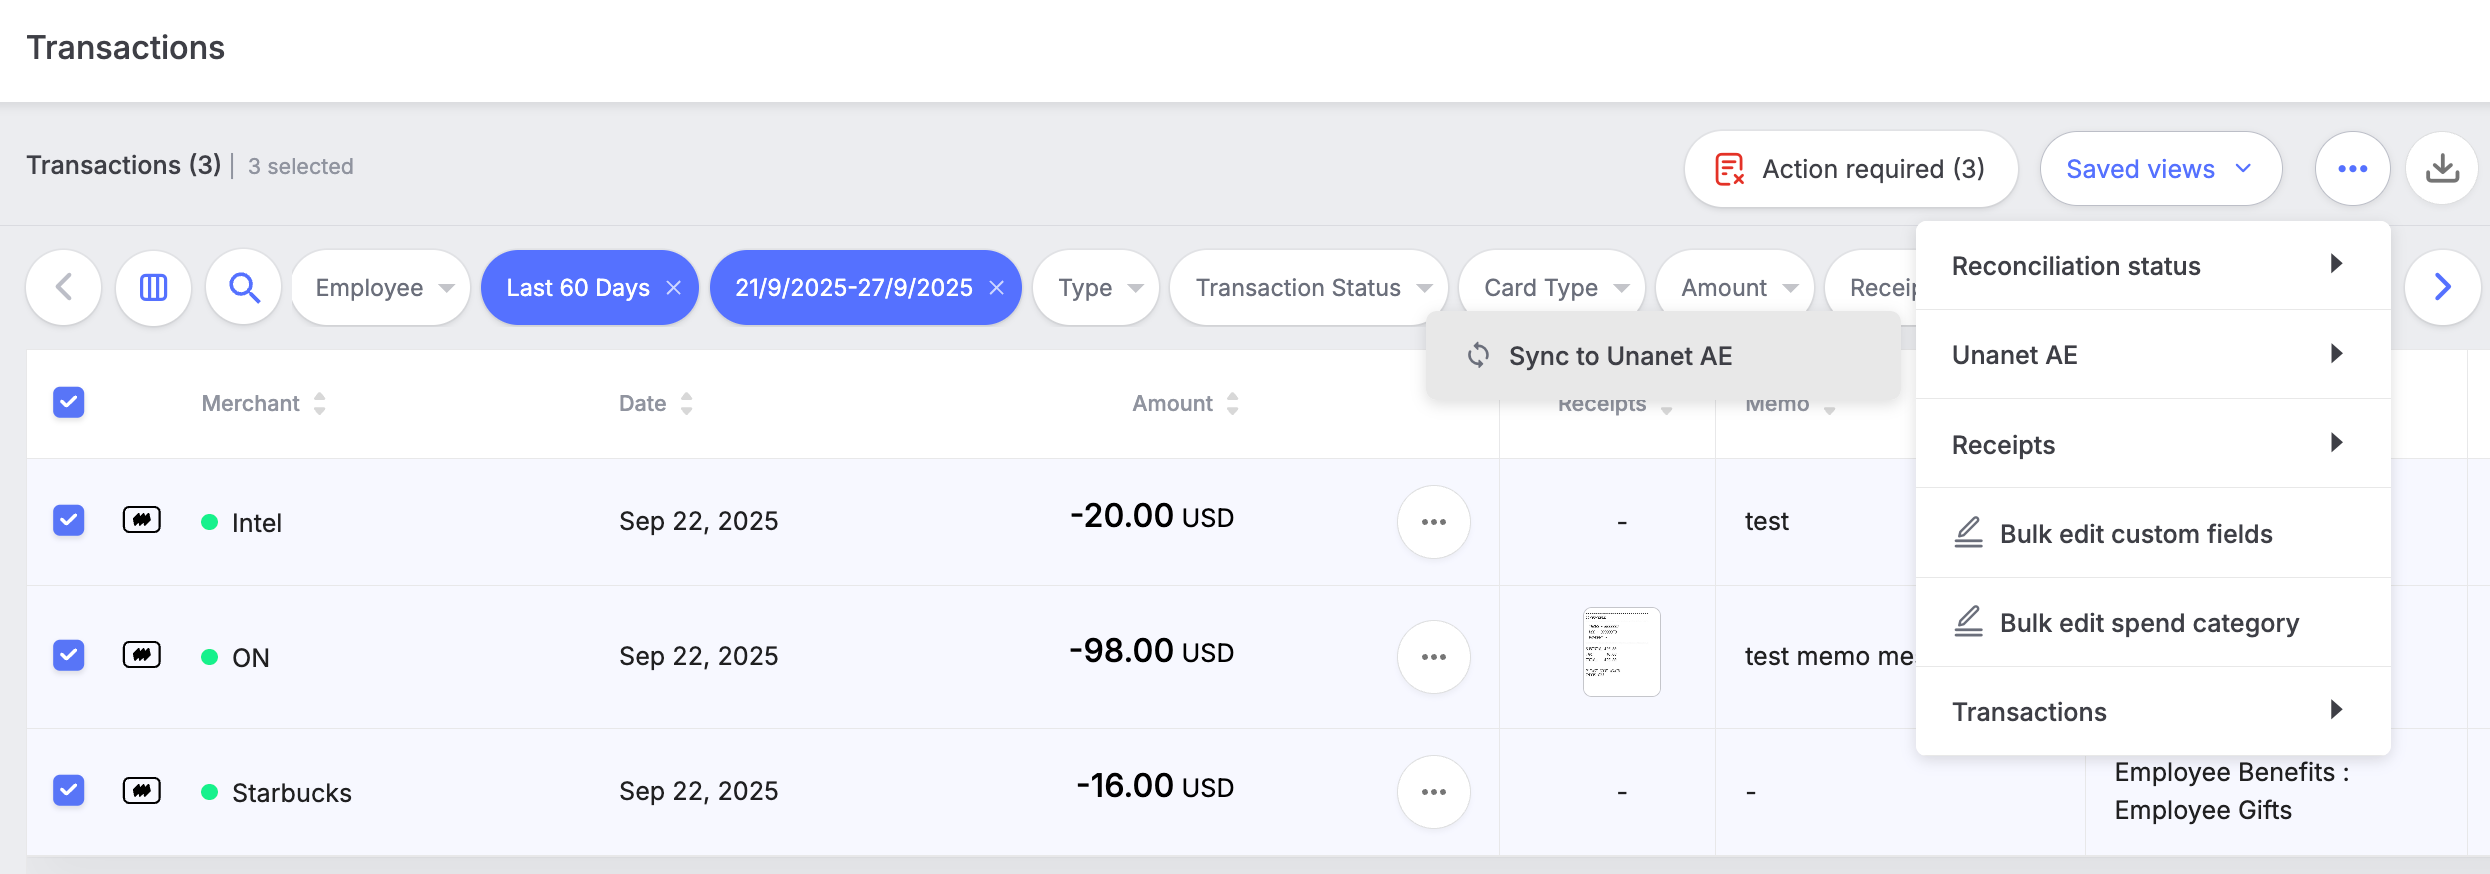Image resolution: width=2490 pixels, height=874 pixels.
Task: Click the download export icon
Action: (2442, 168)
